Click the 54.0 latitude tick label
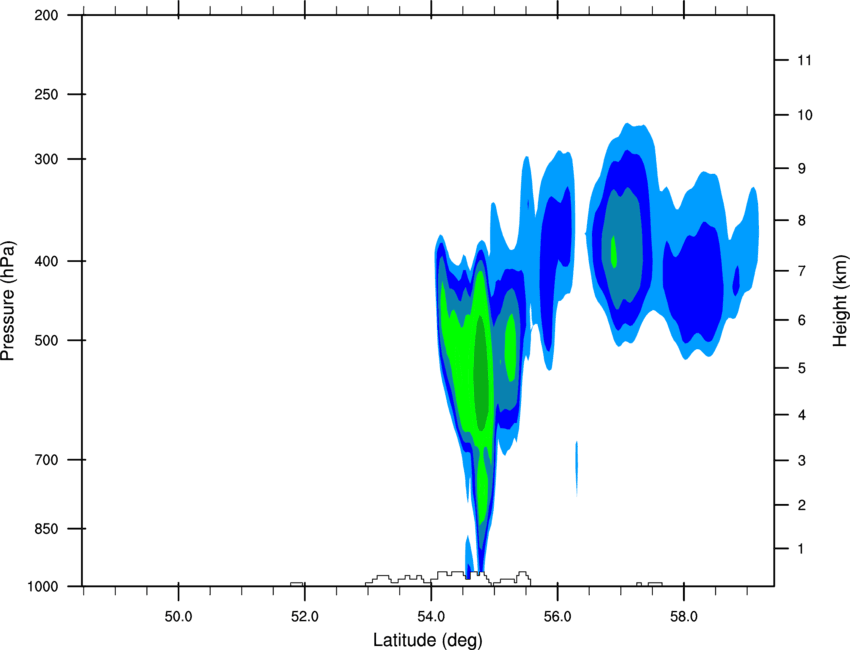Image resolution: width=850 pixels, height=650 pixels. point(432,617)
